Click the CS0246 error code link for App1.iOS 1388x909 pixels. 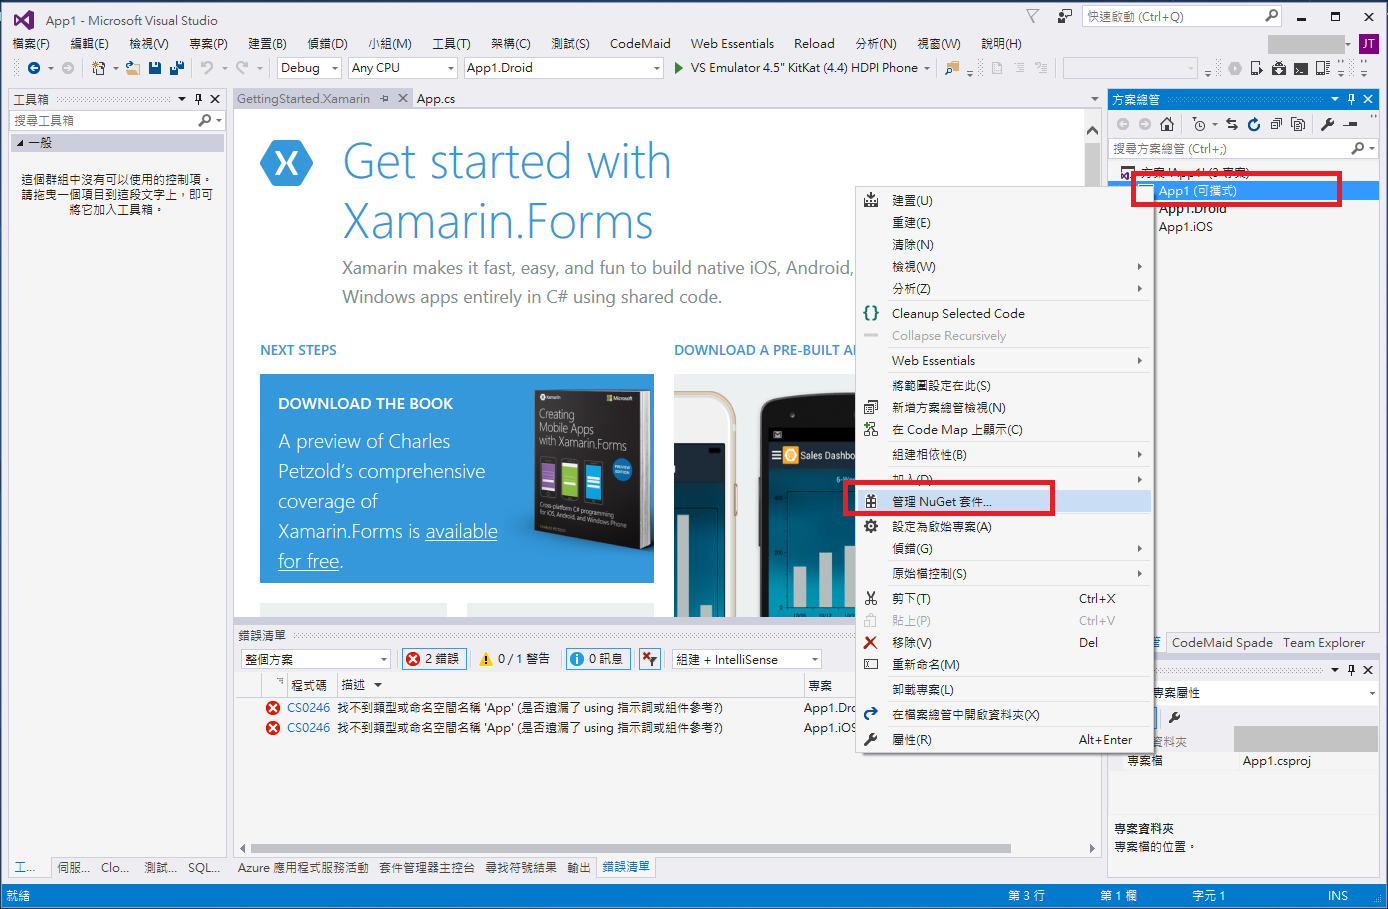coord(308,728)
